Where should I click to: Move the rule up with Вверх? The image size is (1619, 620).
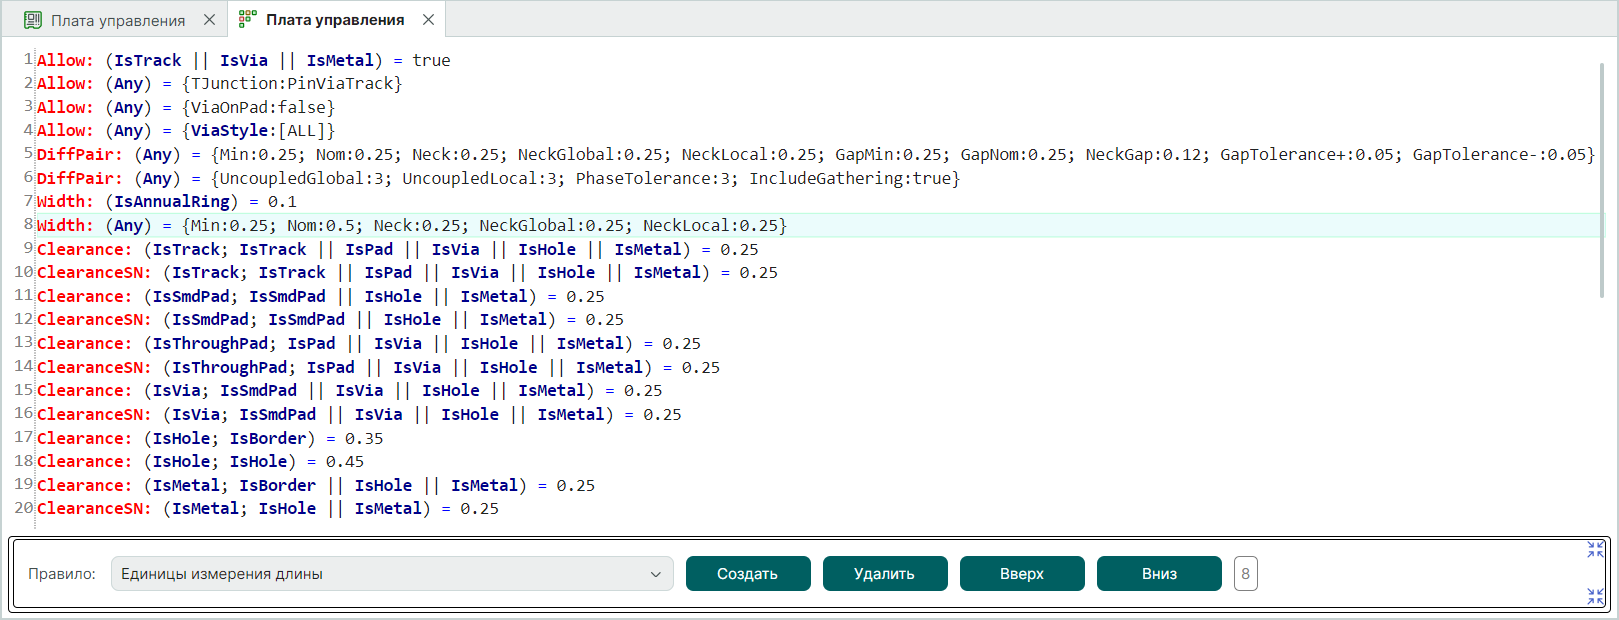[1021, 574]
